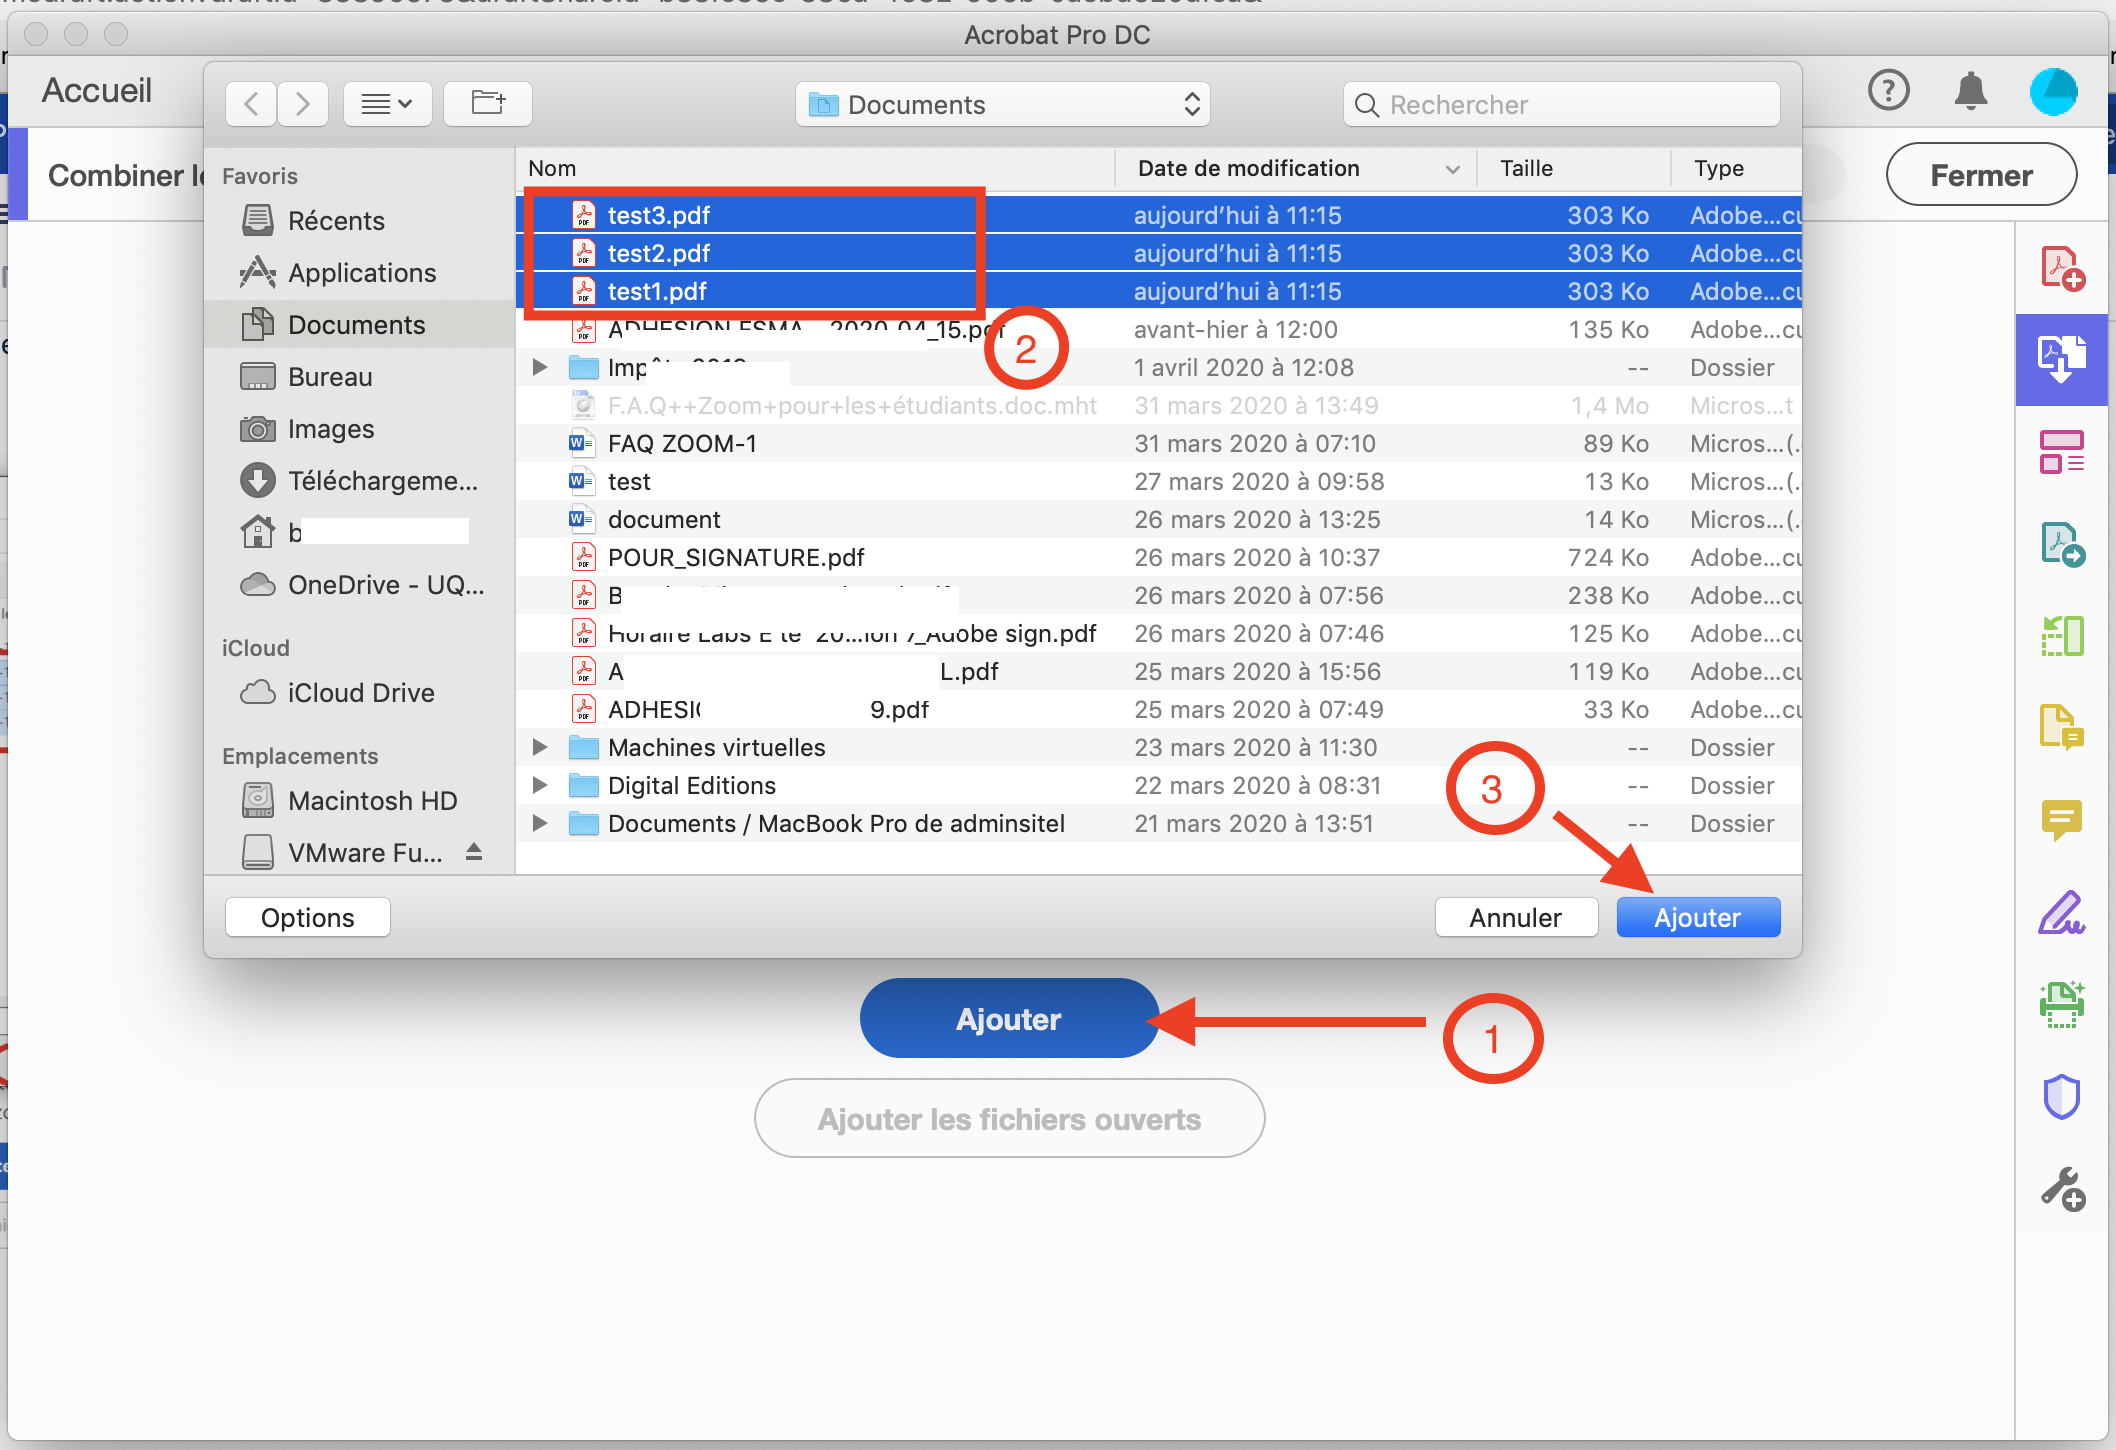Screen dimensions: 2116x1450
Task: Select the POUR_SIGNATURE.pdf file
Action: point(1159,557)
